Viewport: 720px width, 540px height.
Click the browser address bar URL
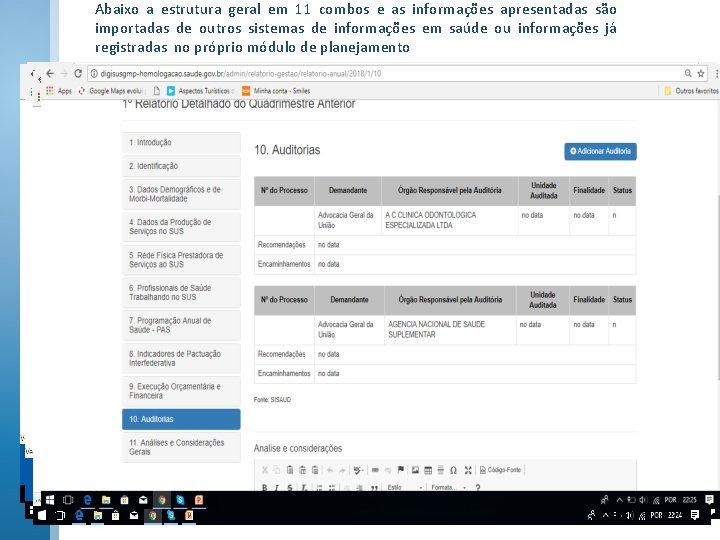tap(241, 73)
